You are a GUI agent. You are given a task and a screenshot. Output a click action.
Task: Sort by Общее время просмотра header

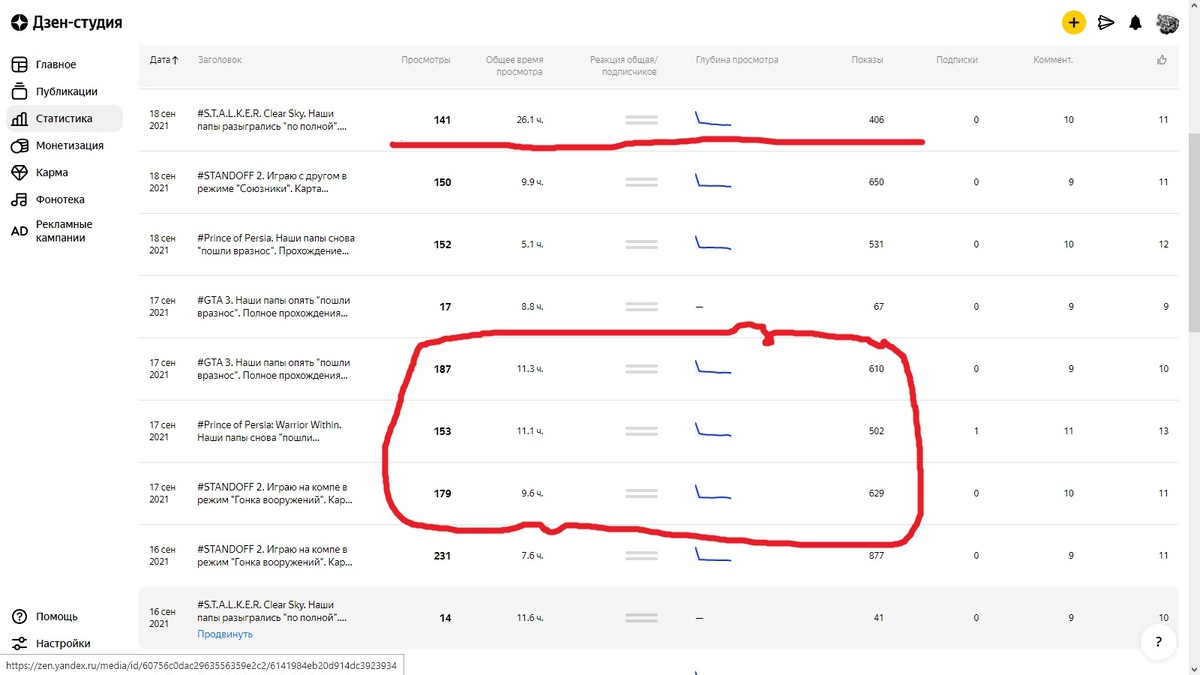(x=514, y=66)
